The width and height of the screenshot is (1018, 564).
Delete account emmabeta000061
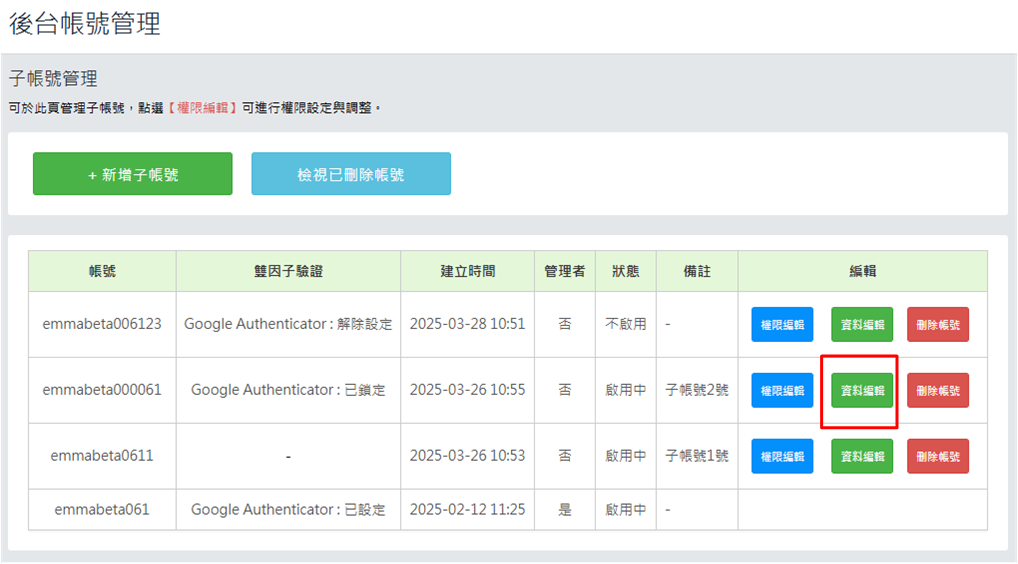(938, 391)
